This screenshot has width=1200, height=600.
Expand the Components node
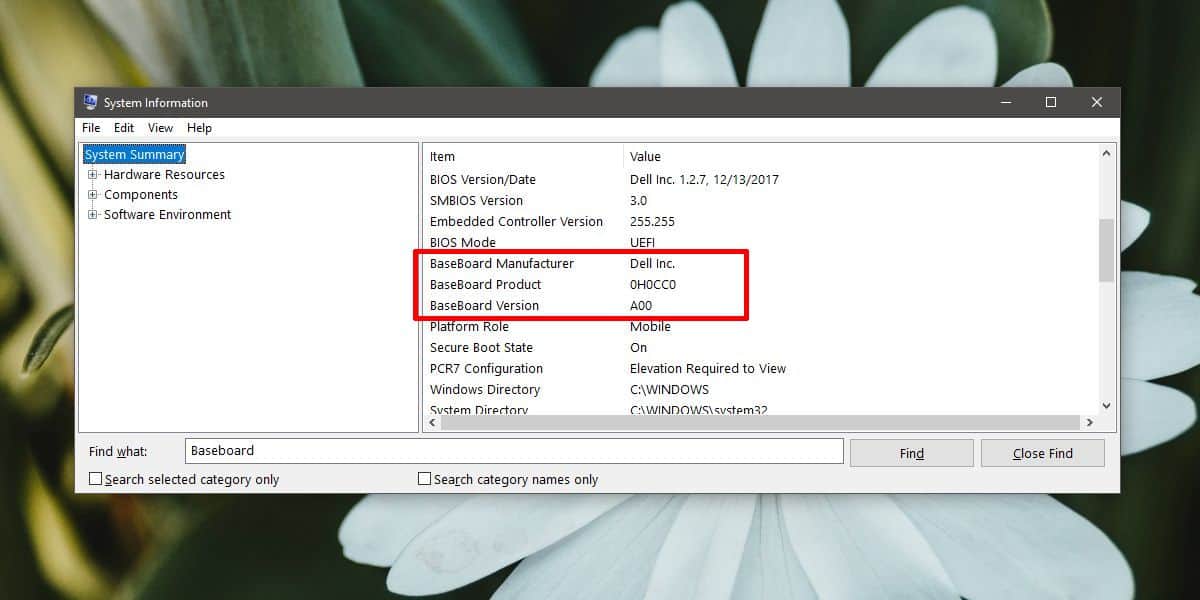pos(93,194)
